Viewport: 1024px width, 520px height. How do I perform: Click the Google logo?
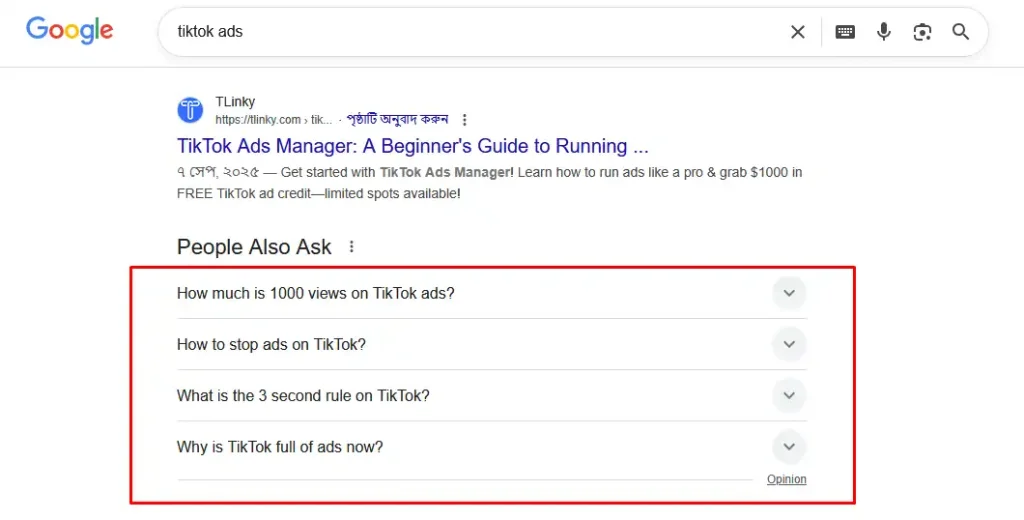point(70,30)
